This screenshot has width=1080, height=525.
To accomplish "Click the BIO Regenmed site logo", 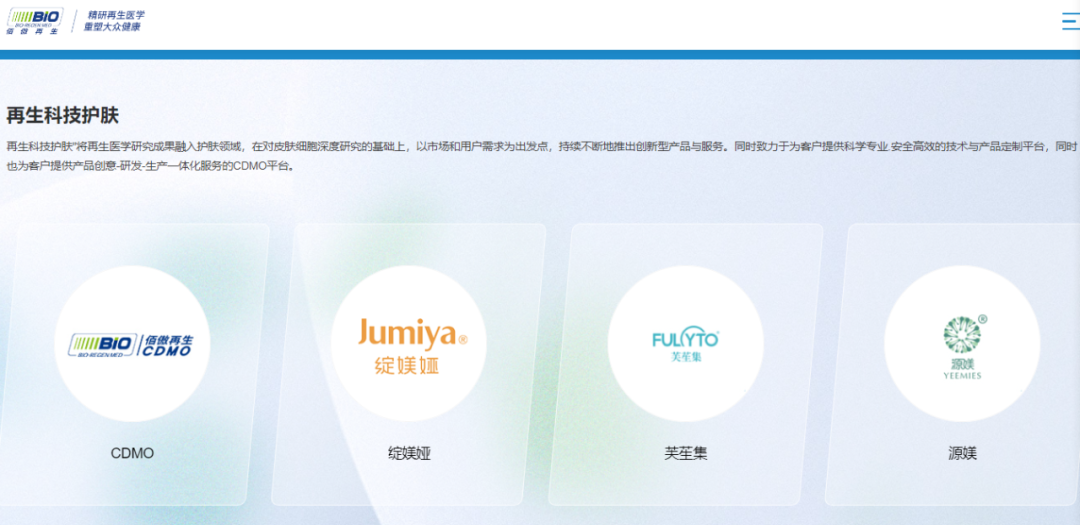I will [35, 21].
